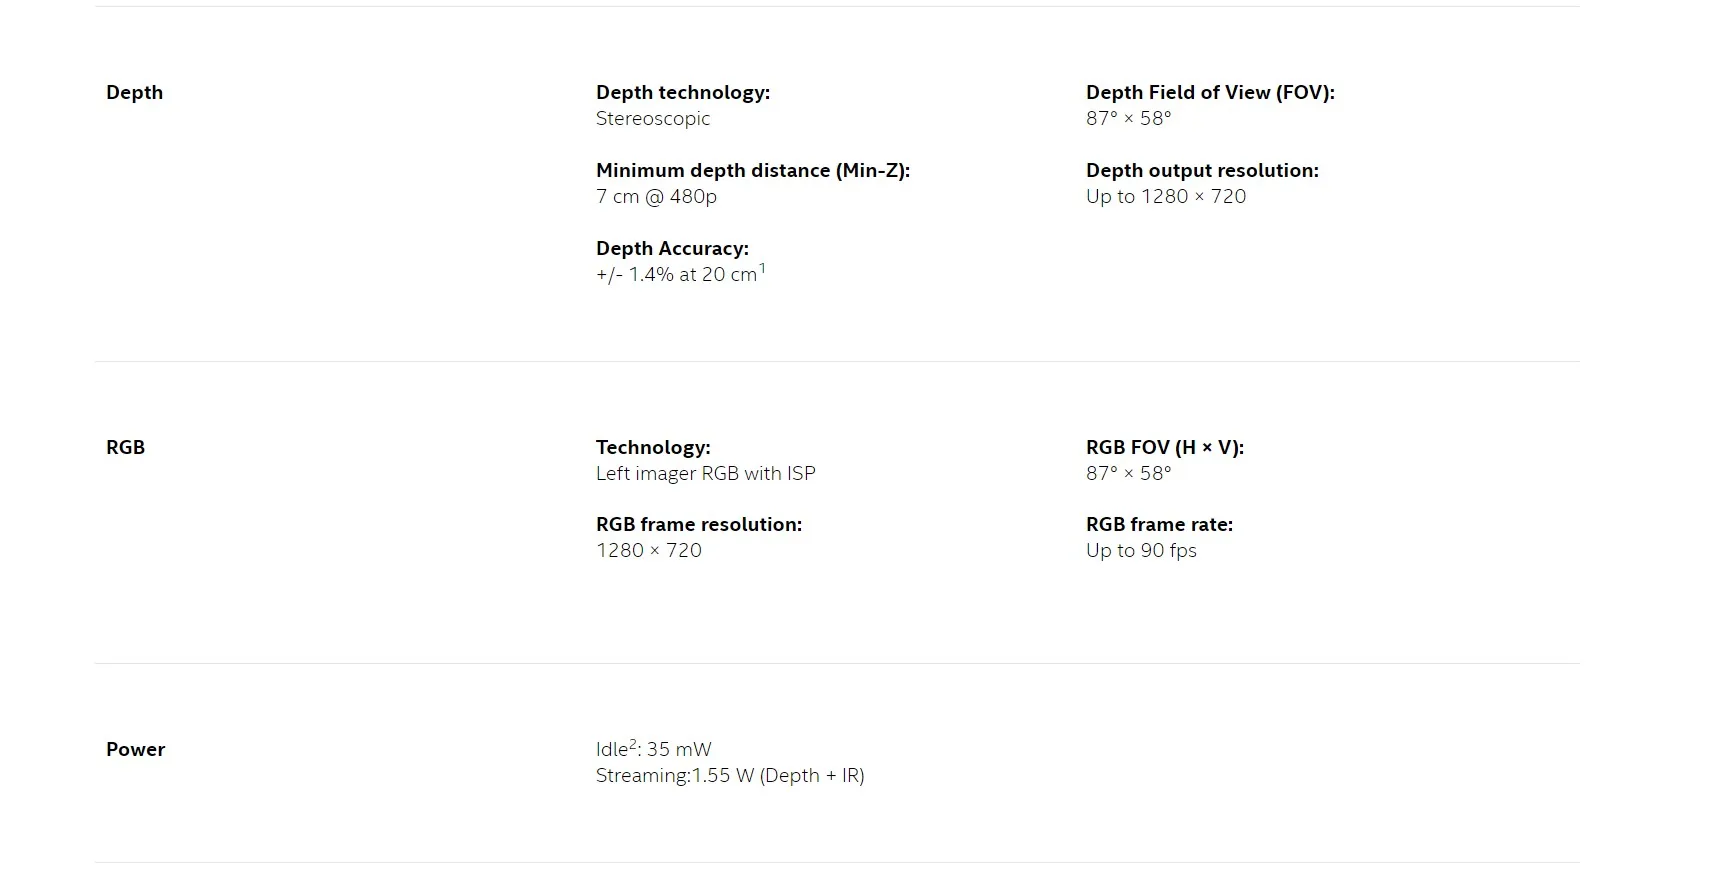Click the Depth Field of View (FOV) label
The image size is (1723, 871).
click(1210, 92)
